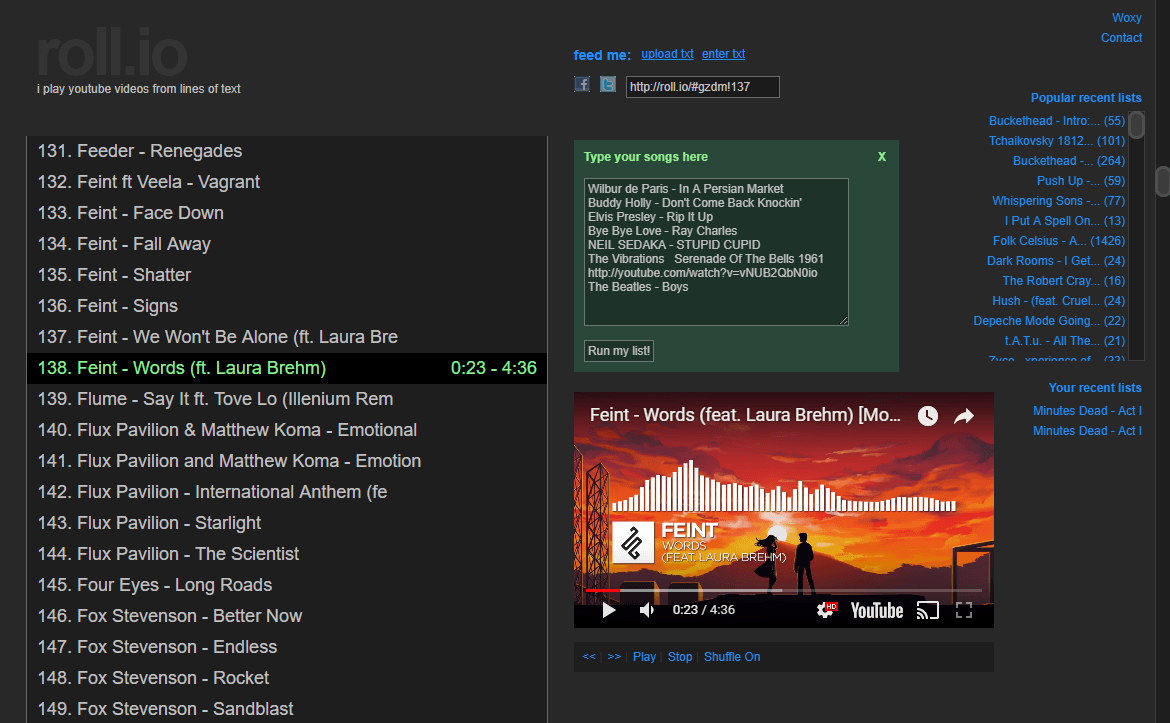Share the video with arrow icon
1170x723 pixels.
(x=964, y=416)
